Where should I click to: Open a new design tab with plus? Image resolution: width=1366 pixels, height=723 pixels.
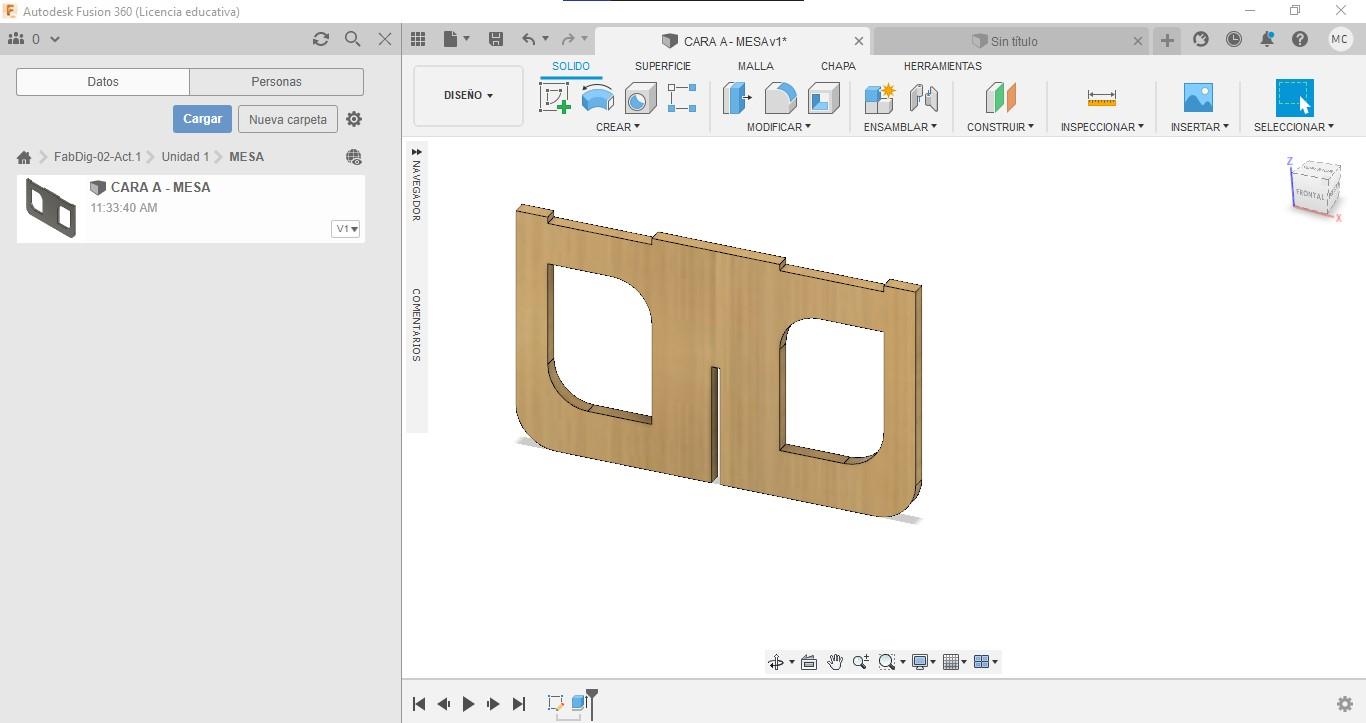coord(1167,40)
